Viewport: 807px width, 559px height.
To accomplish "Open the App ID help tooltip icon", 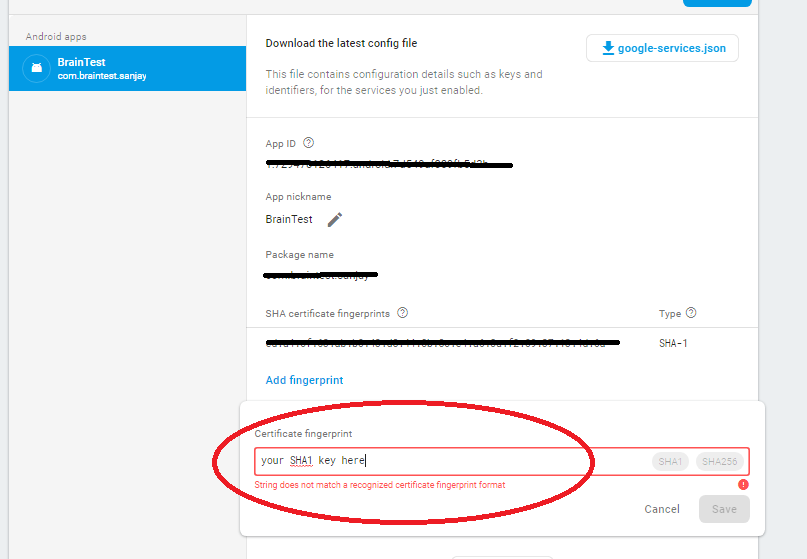I will [x=308, y=143].
